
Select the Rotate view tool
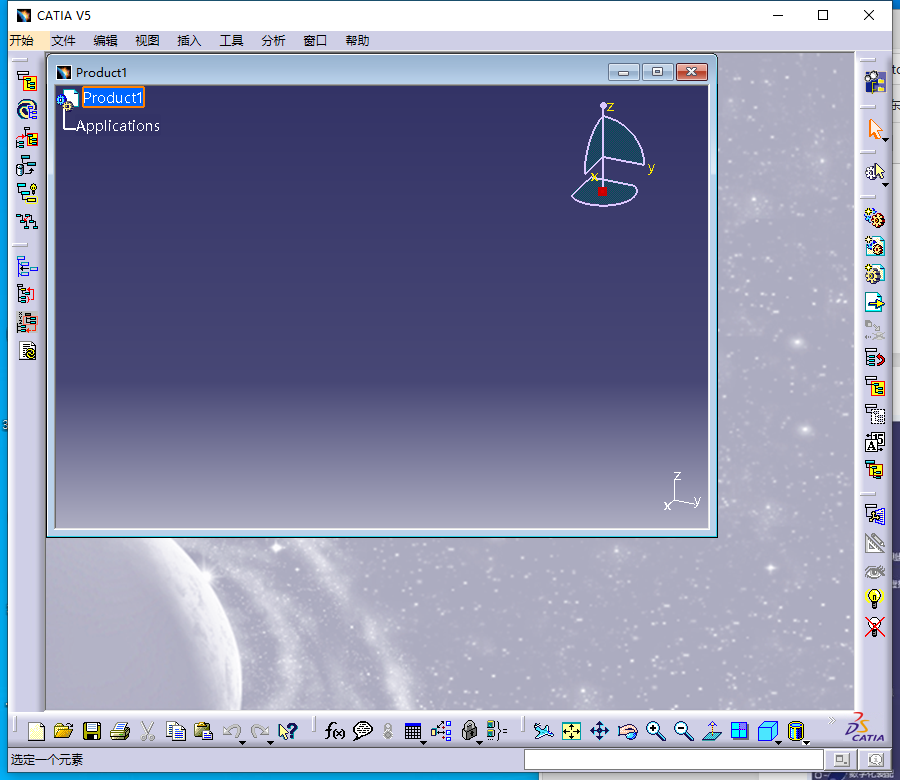[630, 731]
